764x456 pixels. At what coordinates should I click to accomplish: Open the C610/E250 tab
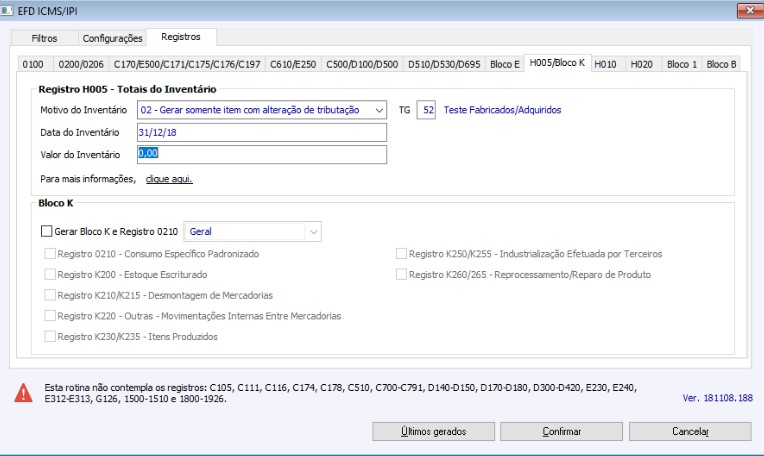[x=293, y=64]
